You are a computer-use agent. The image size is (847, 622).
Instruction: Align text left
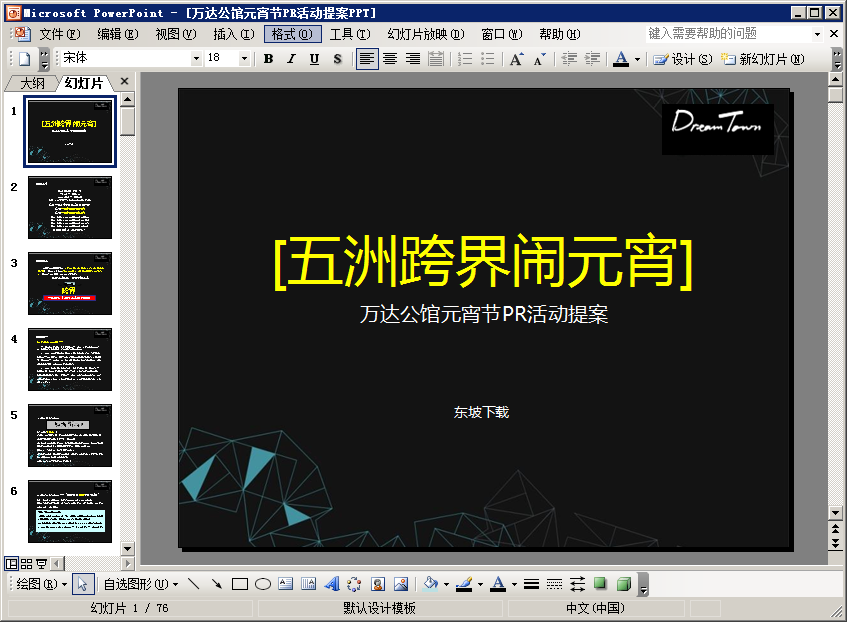367,58
